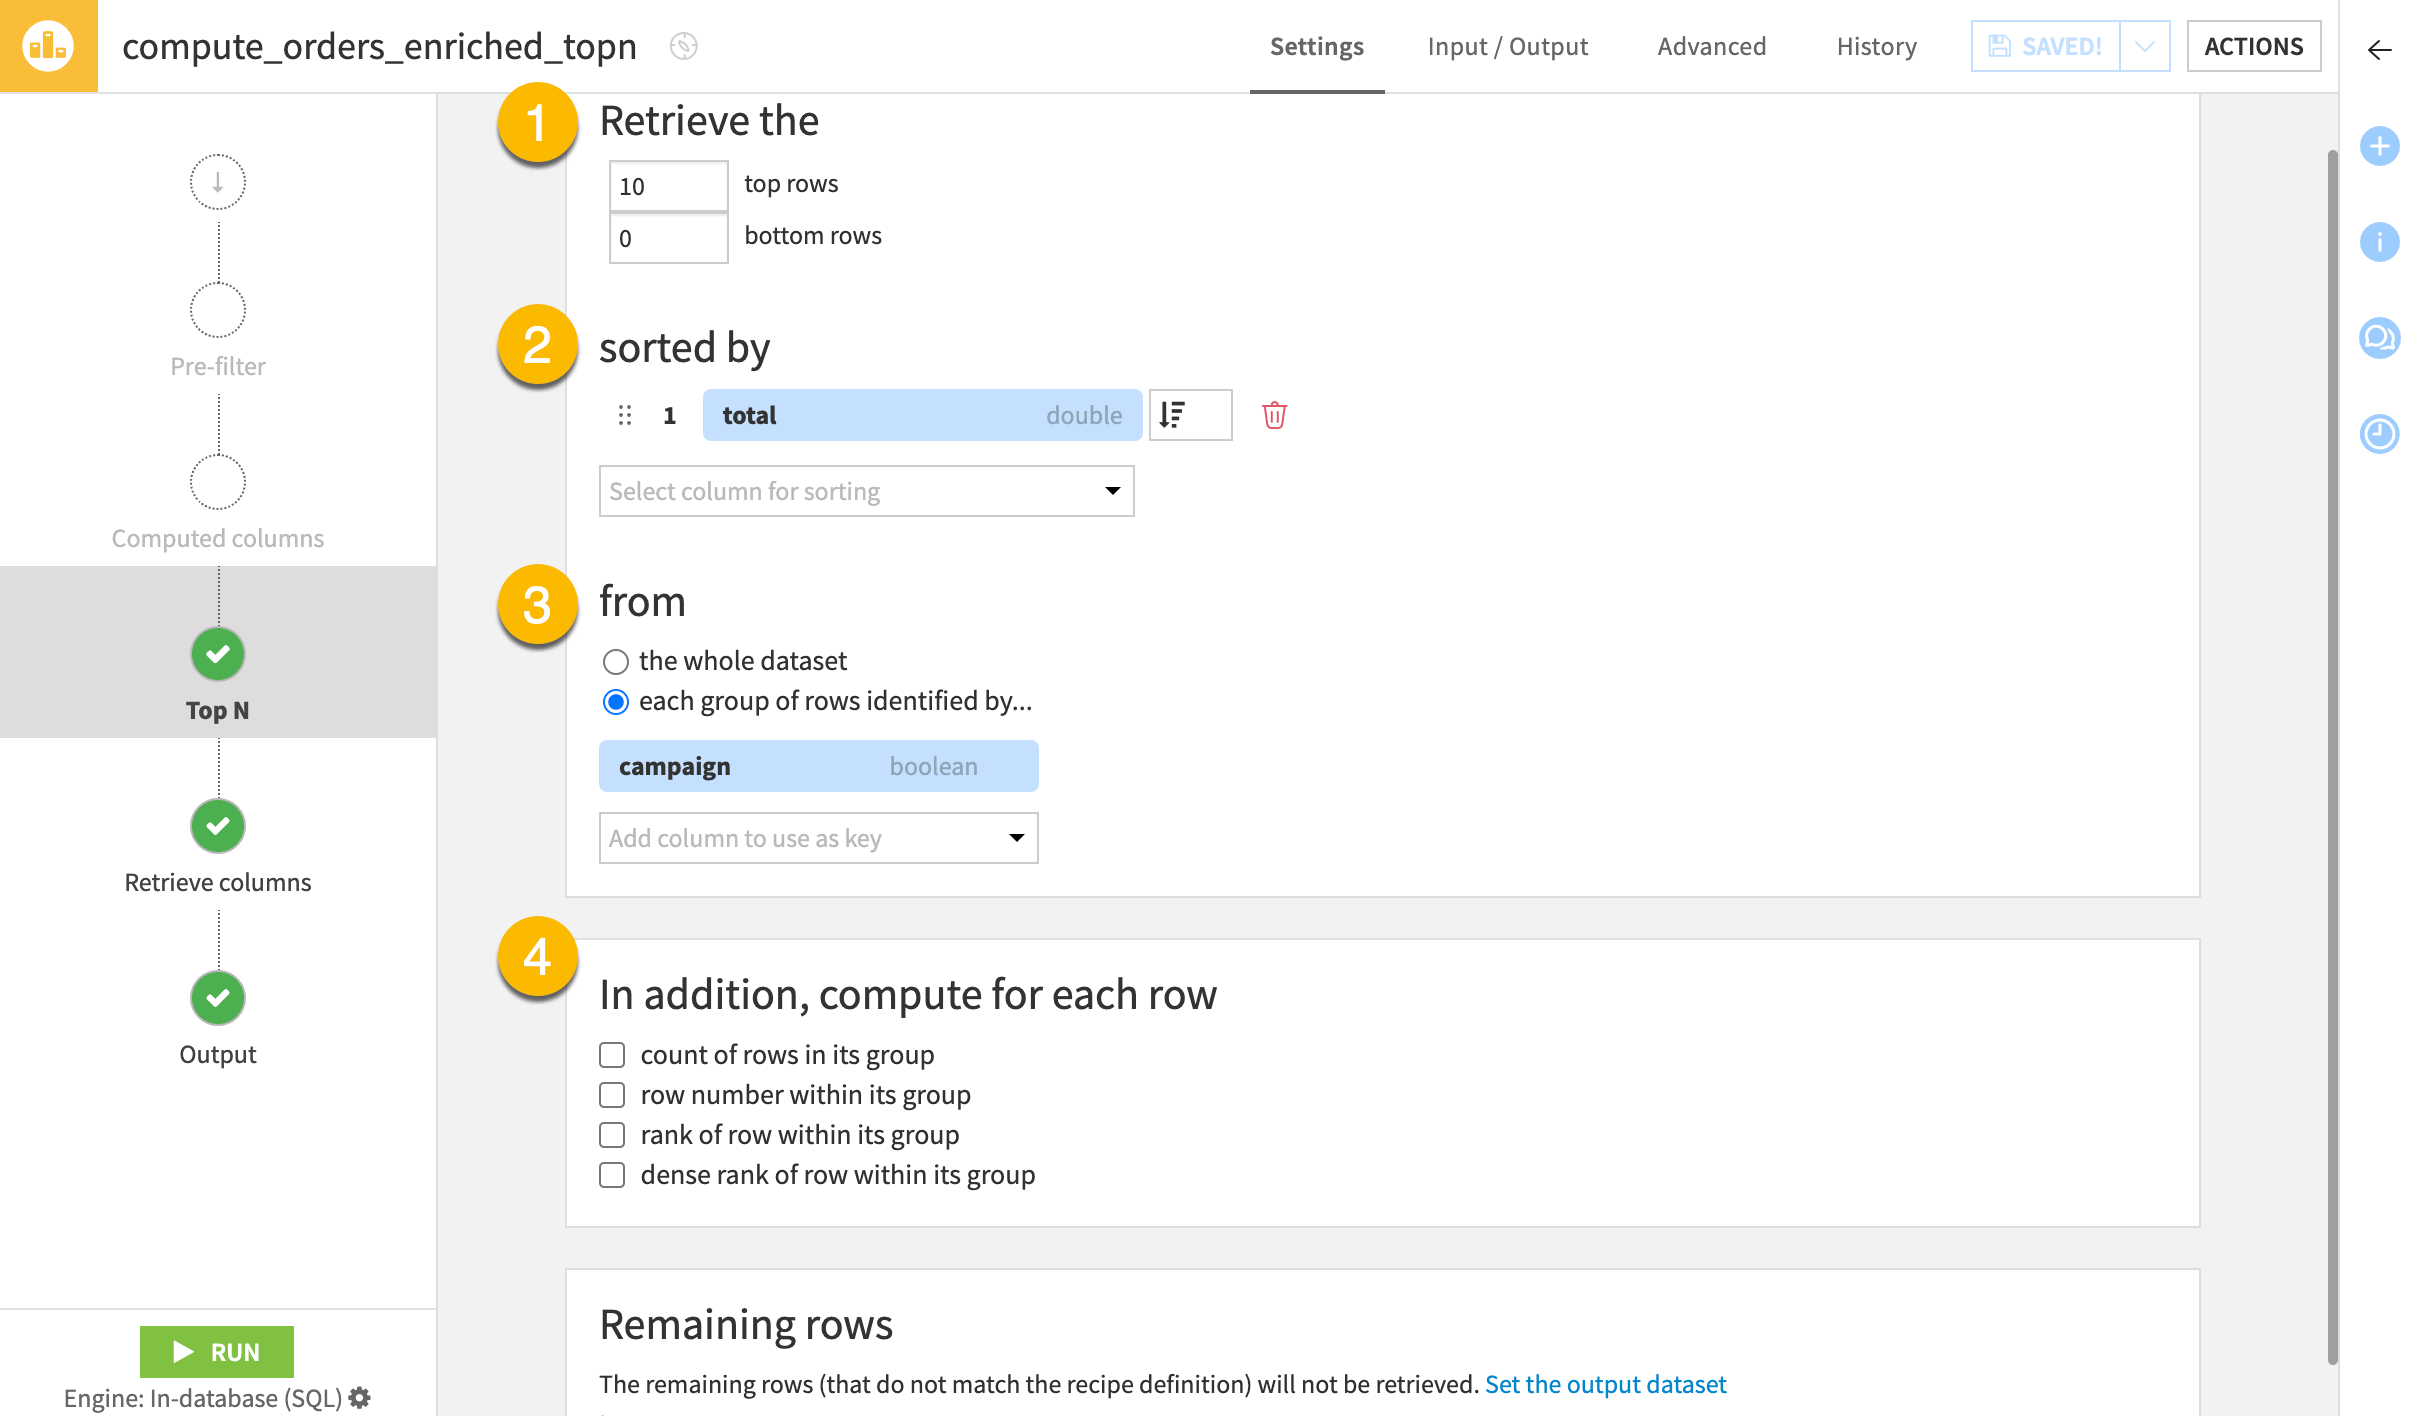Enable count of rows in its group
2410x1416 pixels.
pyautogui.click(x=612, y=1055)
